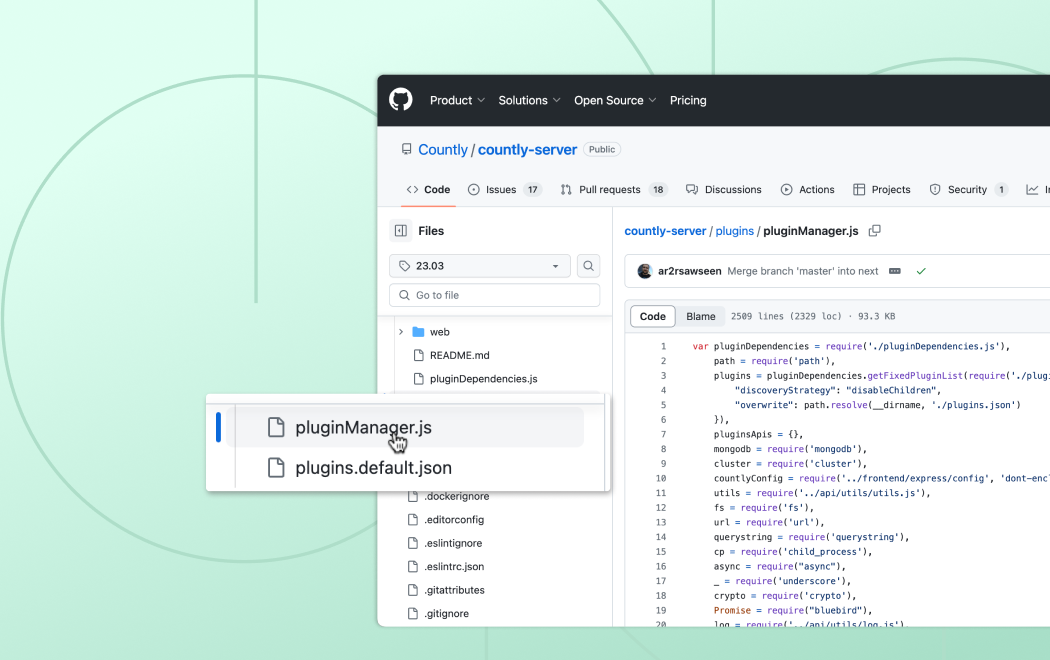
Task: Click the green commit status checkmark
Action: click(921, 270)
